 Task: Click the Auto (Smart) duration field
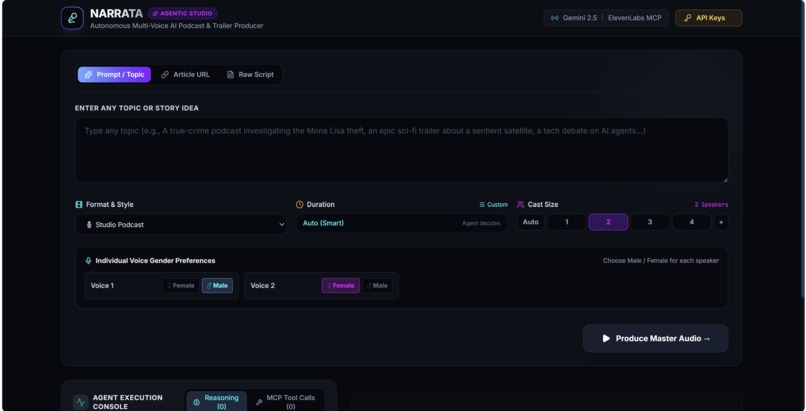coord(401,223)
